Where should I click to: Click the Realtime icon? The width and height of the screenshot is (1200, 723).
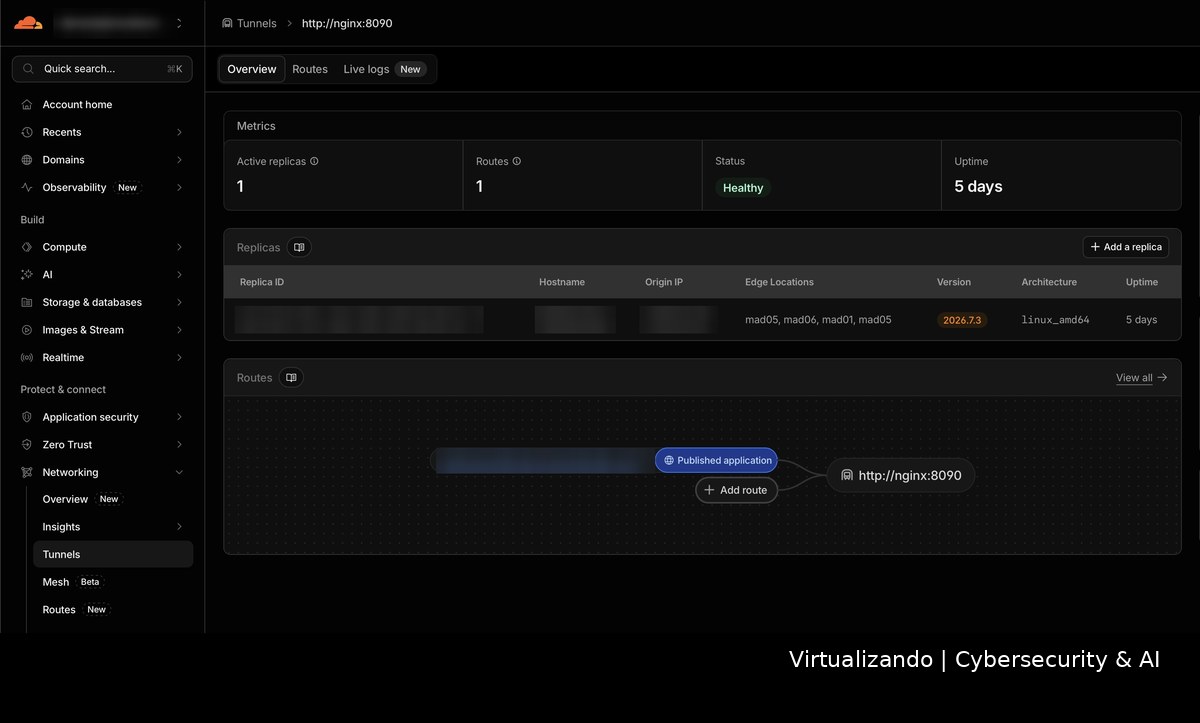click(27, 357)
